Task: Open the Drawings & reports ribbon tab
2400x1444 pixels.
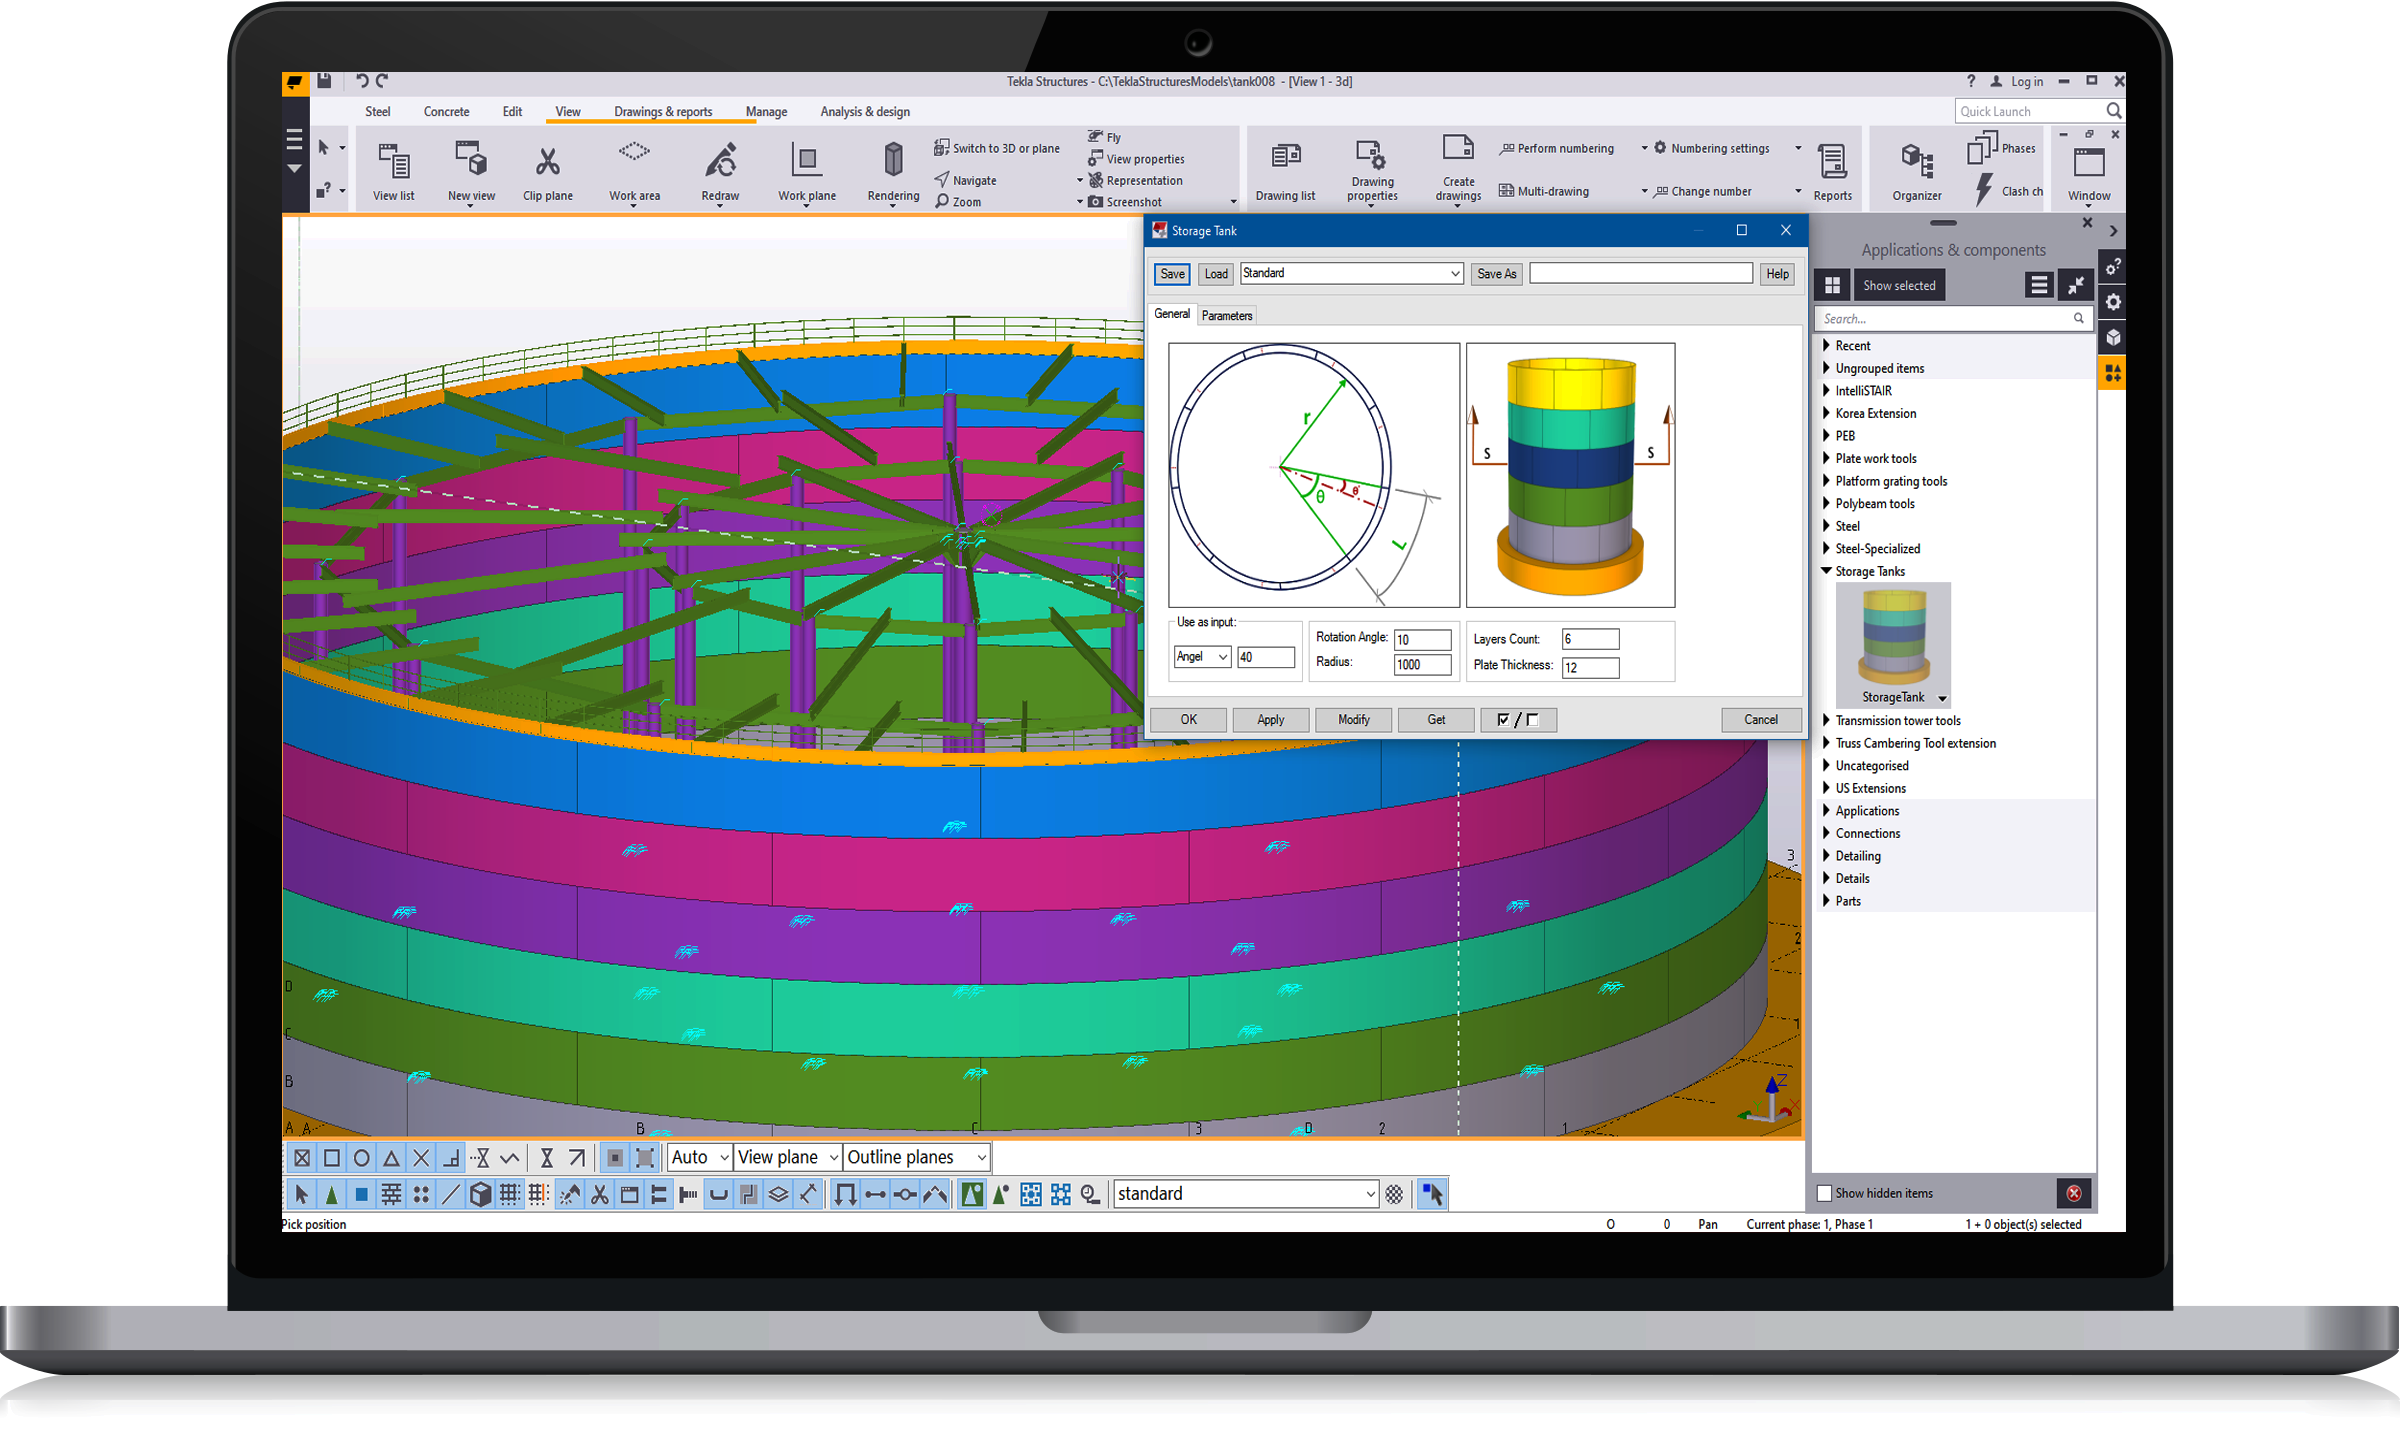Action: [x=663, y=112]
